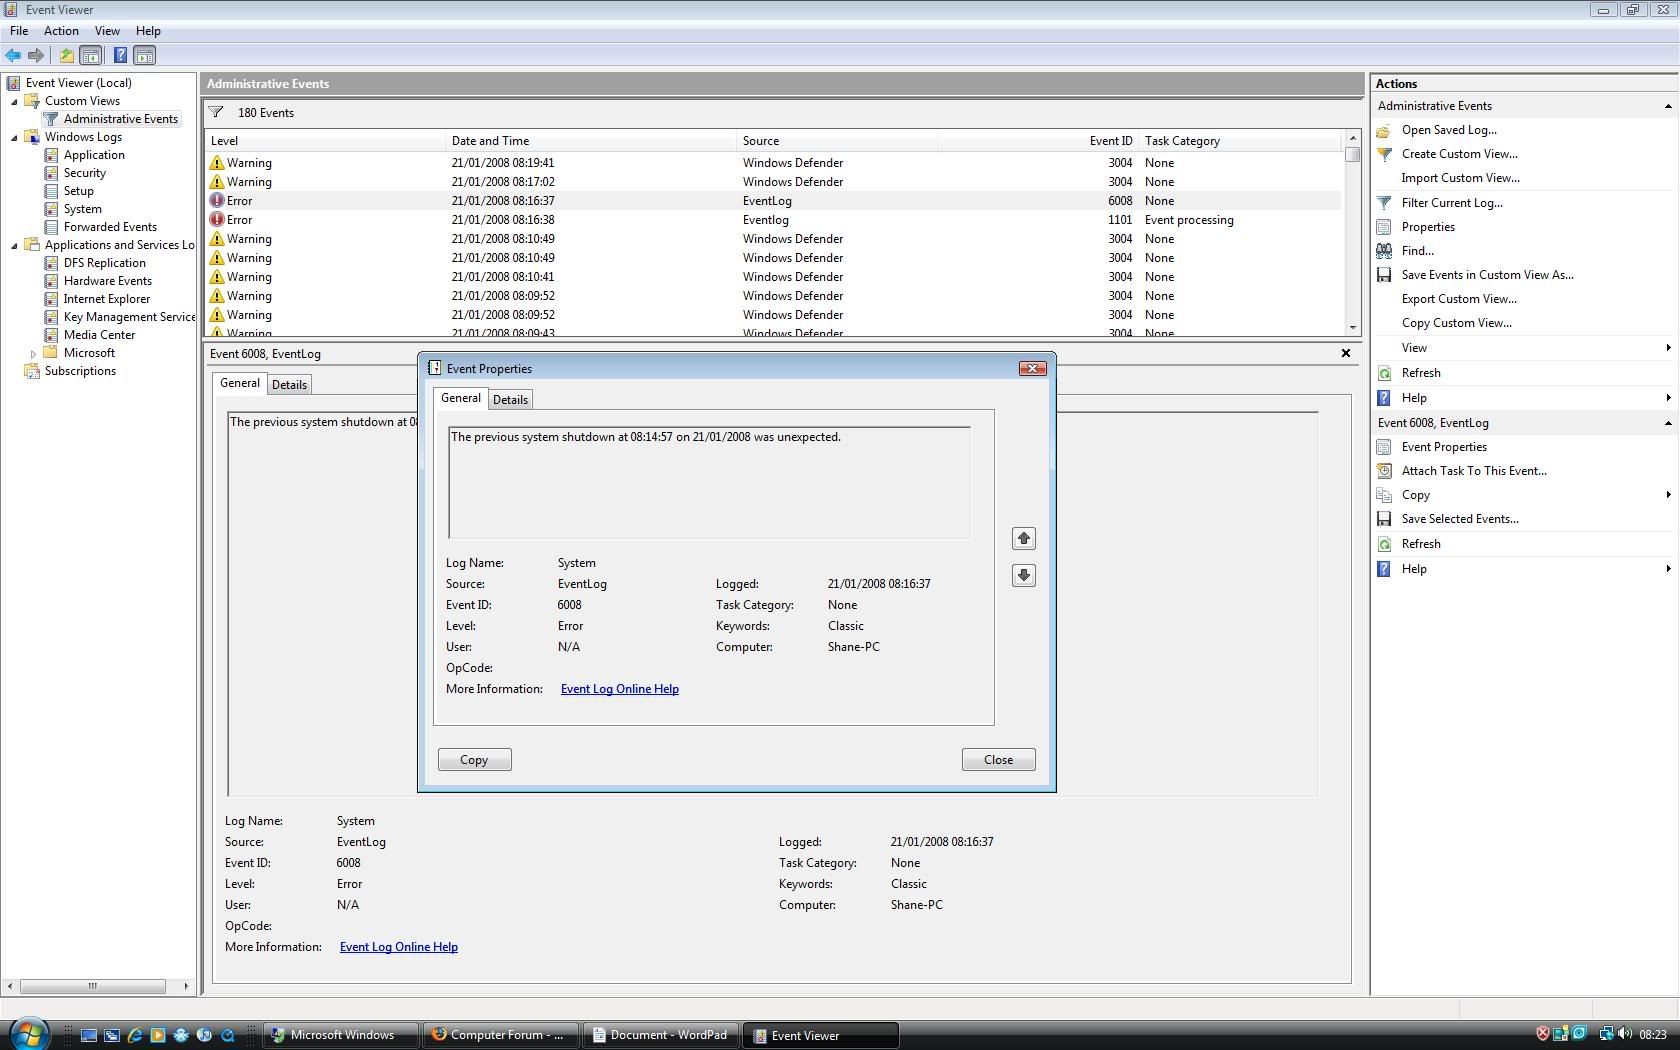Click the Up one level folder icon
The image size is (1680, 1050).
click(66, 56)
